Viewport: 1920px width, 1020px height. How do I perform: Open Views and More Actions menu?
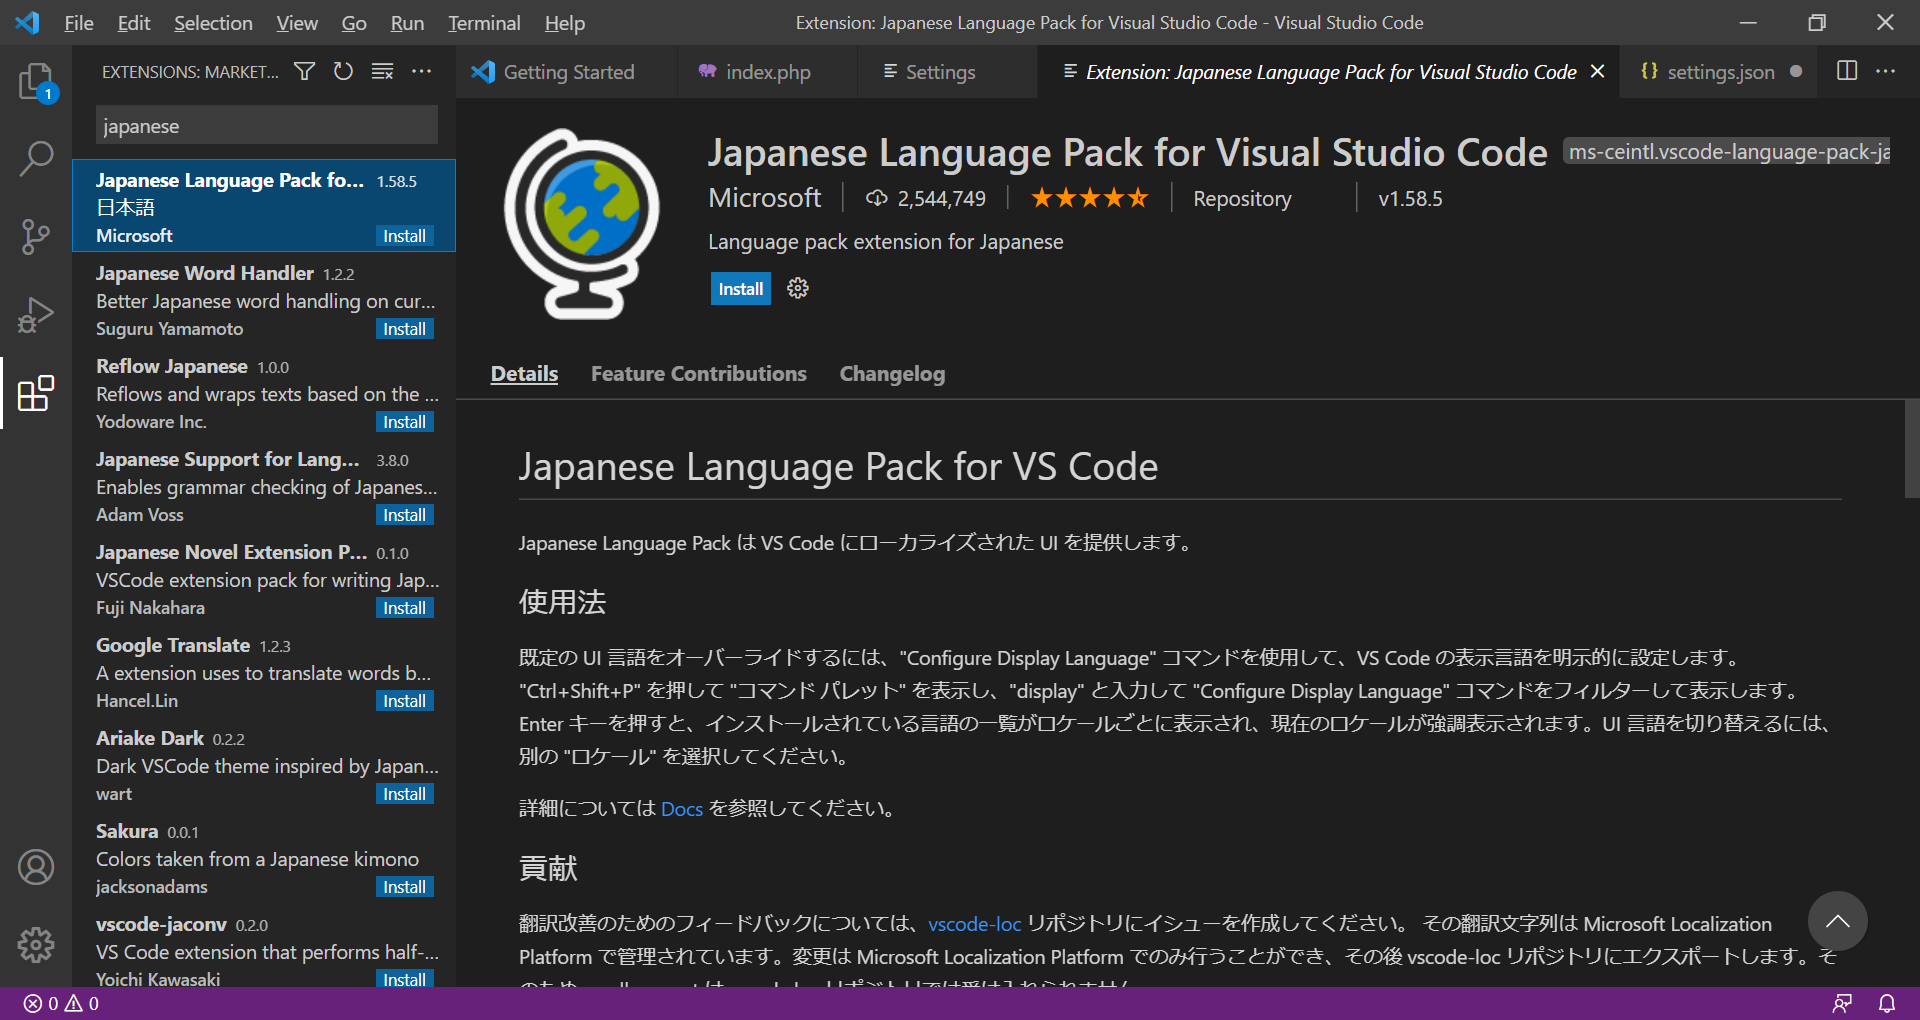pyautogui.click(x=421, y=72)
